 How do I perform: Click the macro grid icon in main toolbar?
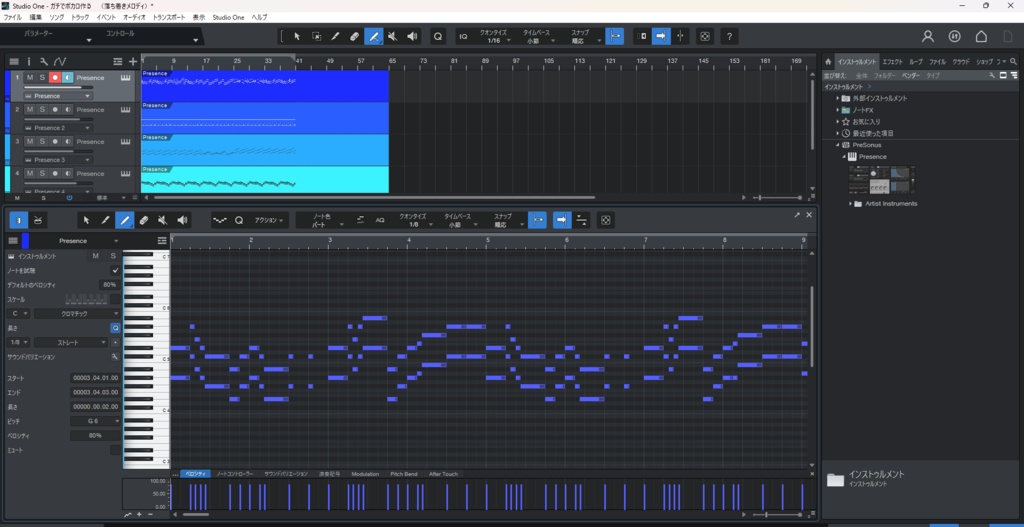coord(705,37)
